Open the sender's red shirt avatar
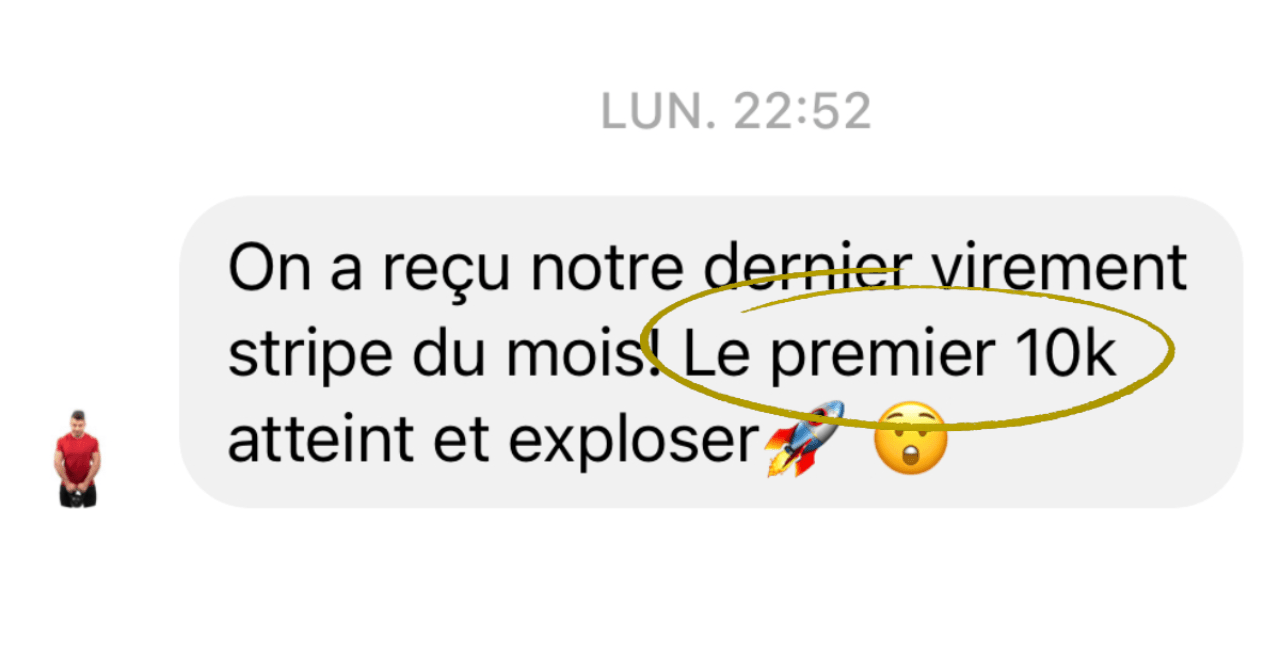The height and width of the screenshot is (668, 1280). tap(77, 458)
